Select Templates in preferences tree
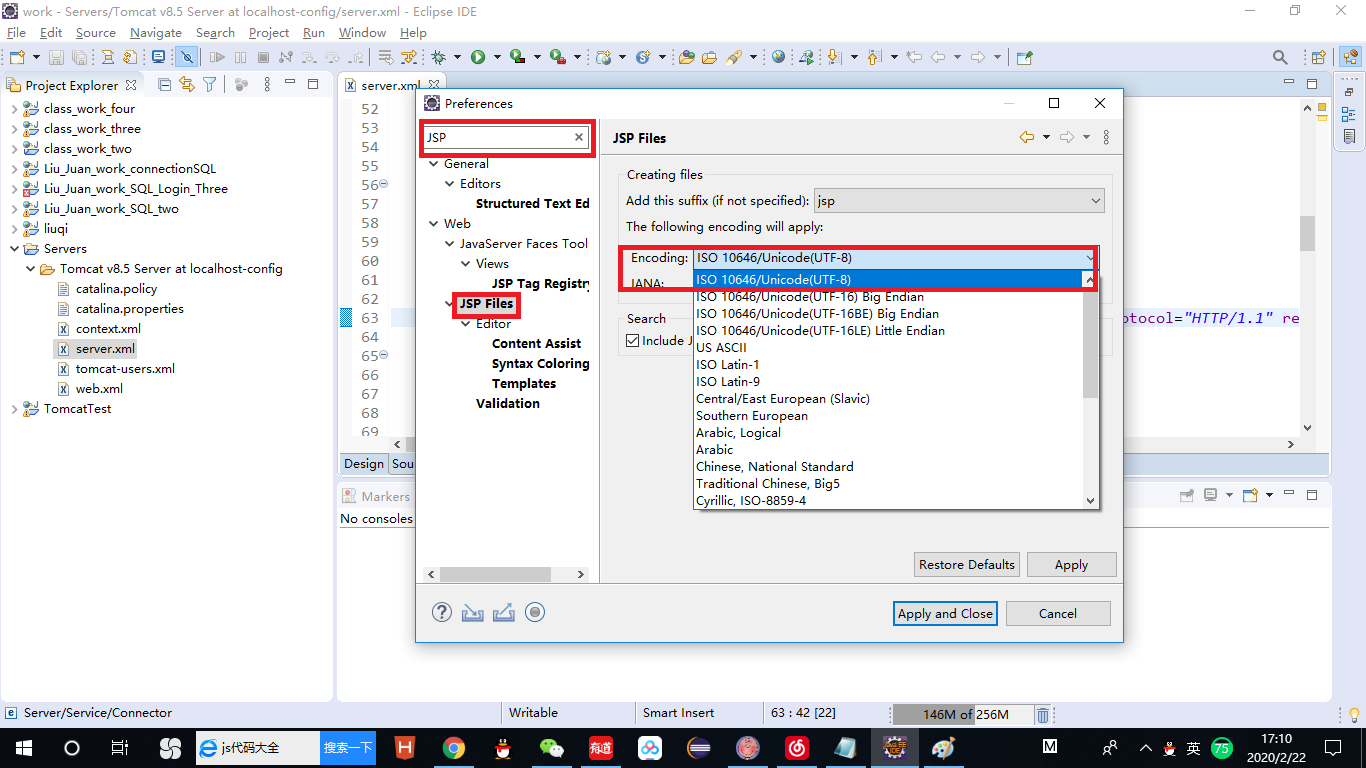 tap(524, 384)
